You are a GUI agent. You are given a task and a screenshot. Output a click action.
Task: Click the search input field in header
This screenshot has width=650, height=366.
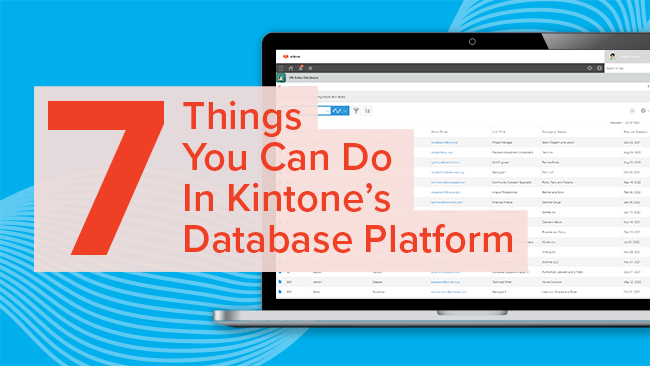coord(627,68)
